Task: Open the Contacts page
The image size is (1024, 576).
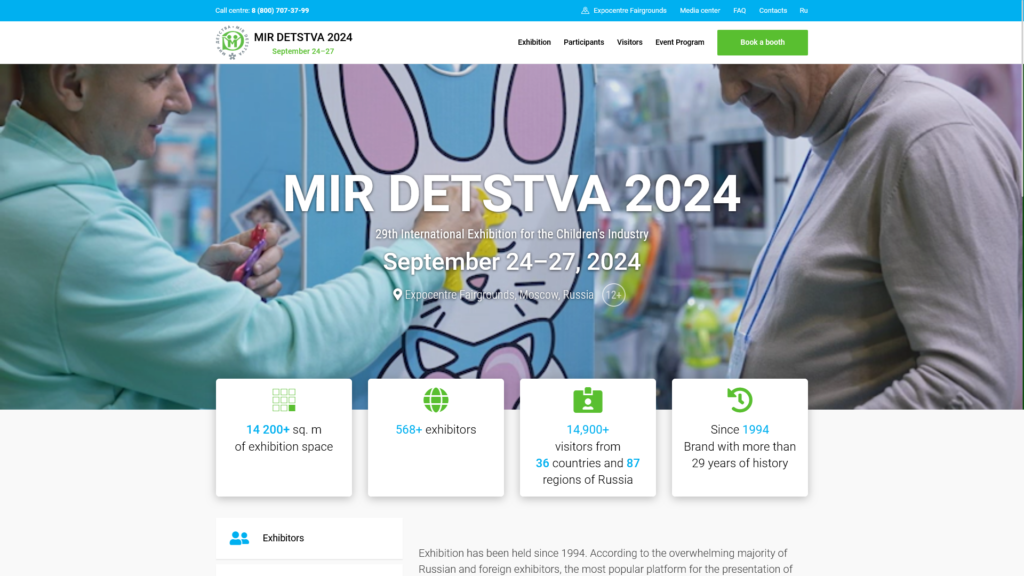Action: pyautogui.click(x=773, y=10)
